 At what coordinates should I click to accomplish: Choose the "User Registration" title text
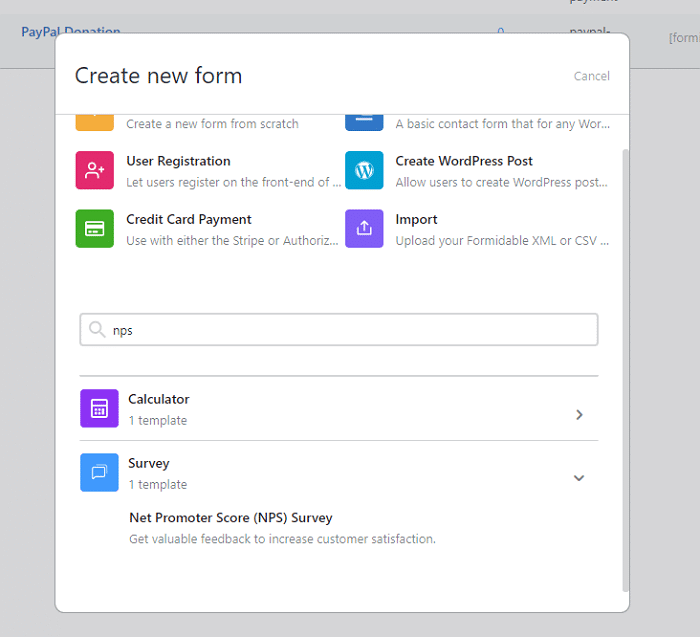coord(178,161)
